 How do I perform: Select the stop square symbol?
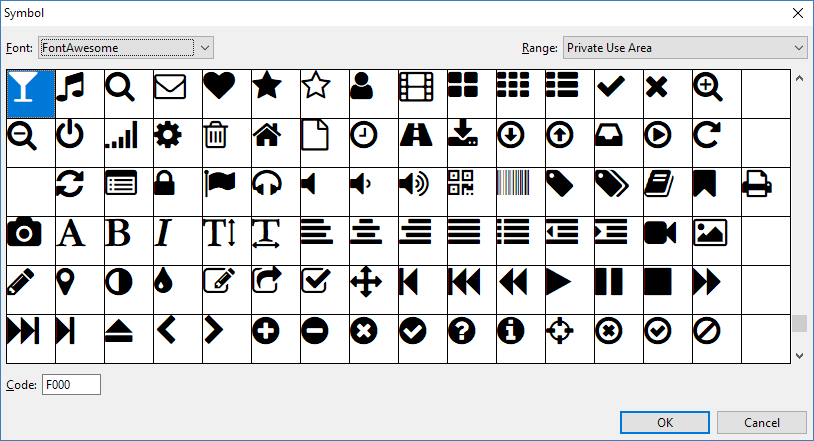pyautogui.click(x=668, y=289)
